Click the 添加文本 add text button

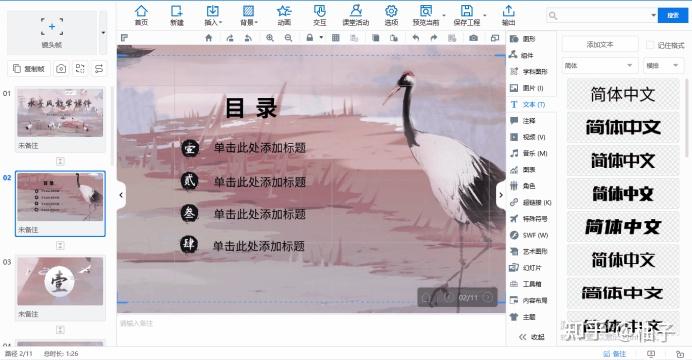click(600, 45)
